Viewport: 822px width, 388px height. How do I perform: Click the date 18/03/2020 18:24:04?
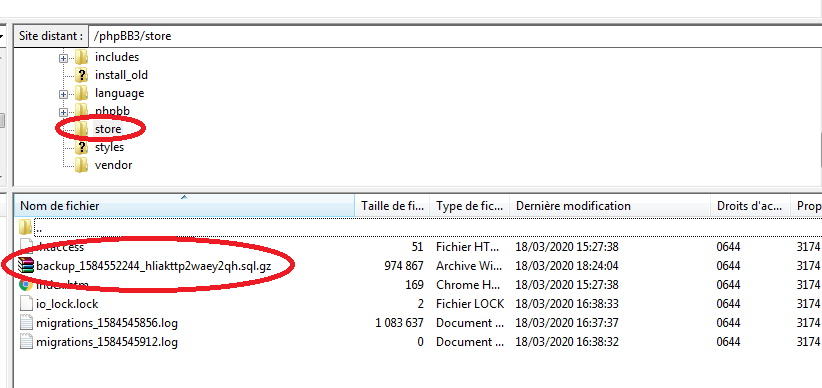(567, 266)
